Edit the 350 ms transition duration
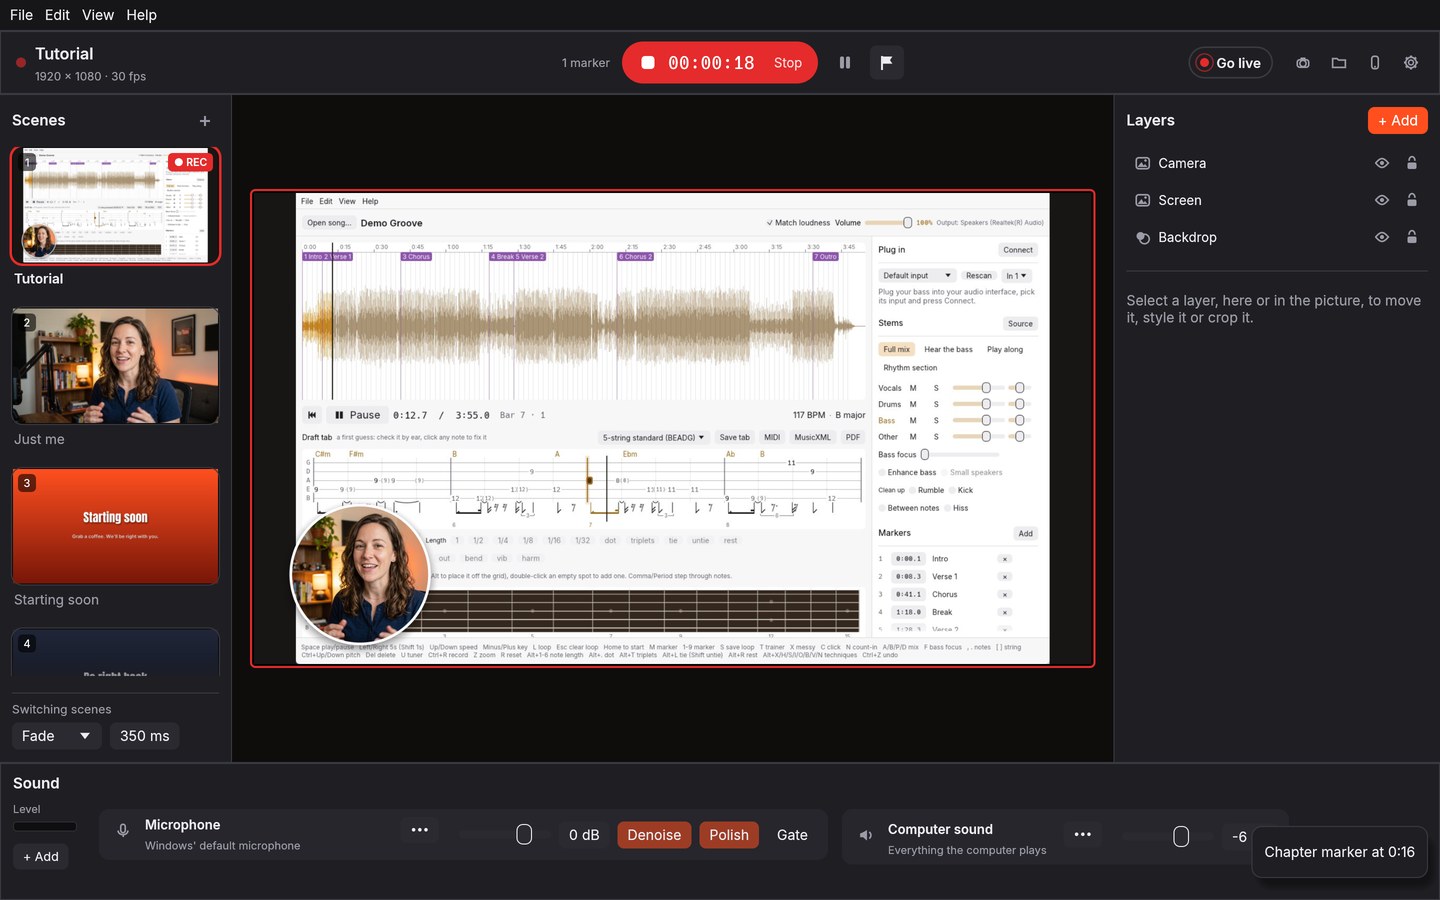The height and width of the screenshot is (900, 1440). tap(145, 736)
